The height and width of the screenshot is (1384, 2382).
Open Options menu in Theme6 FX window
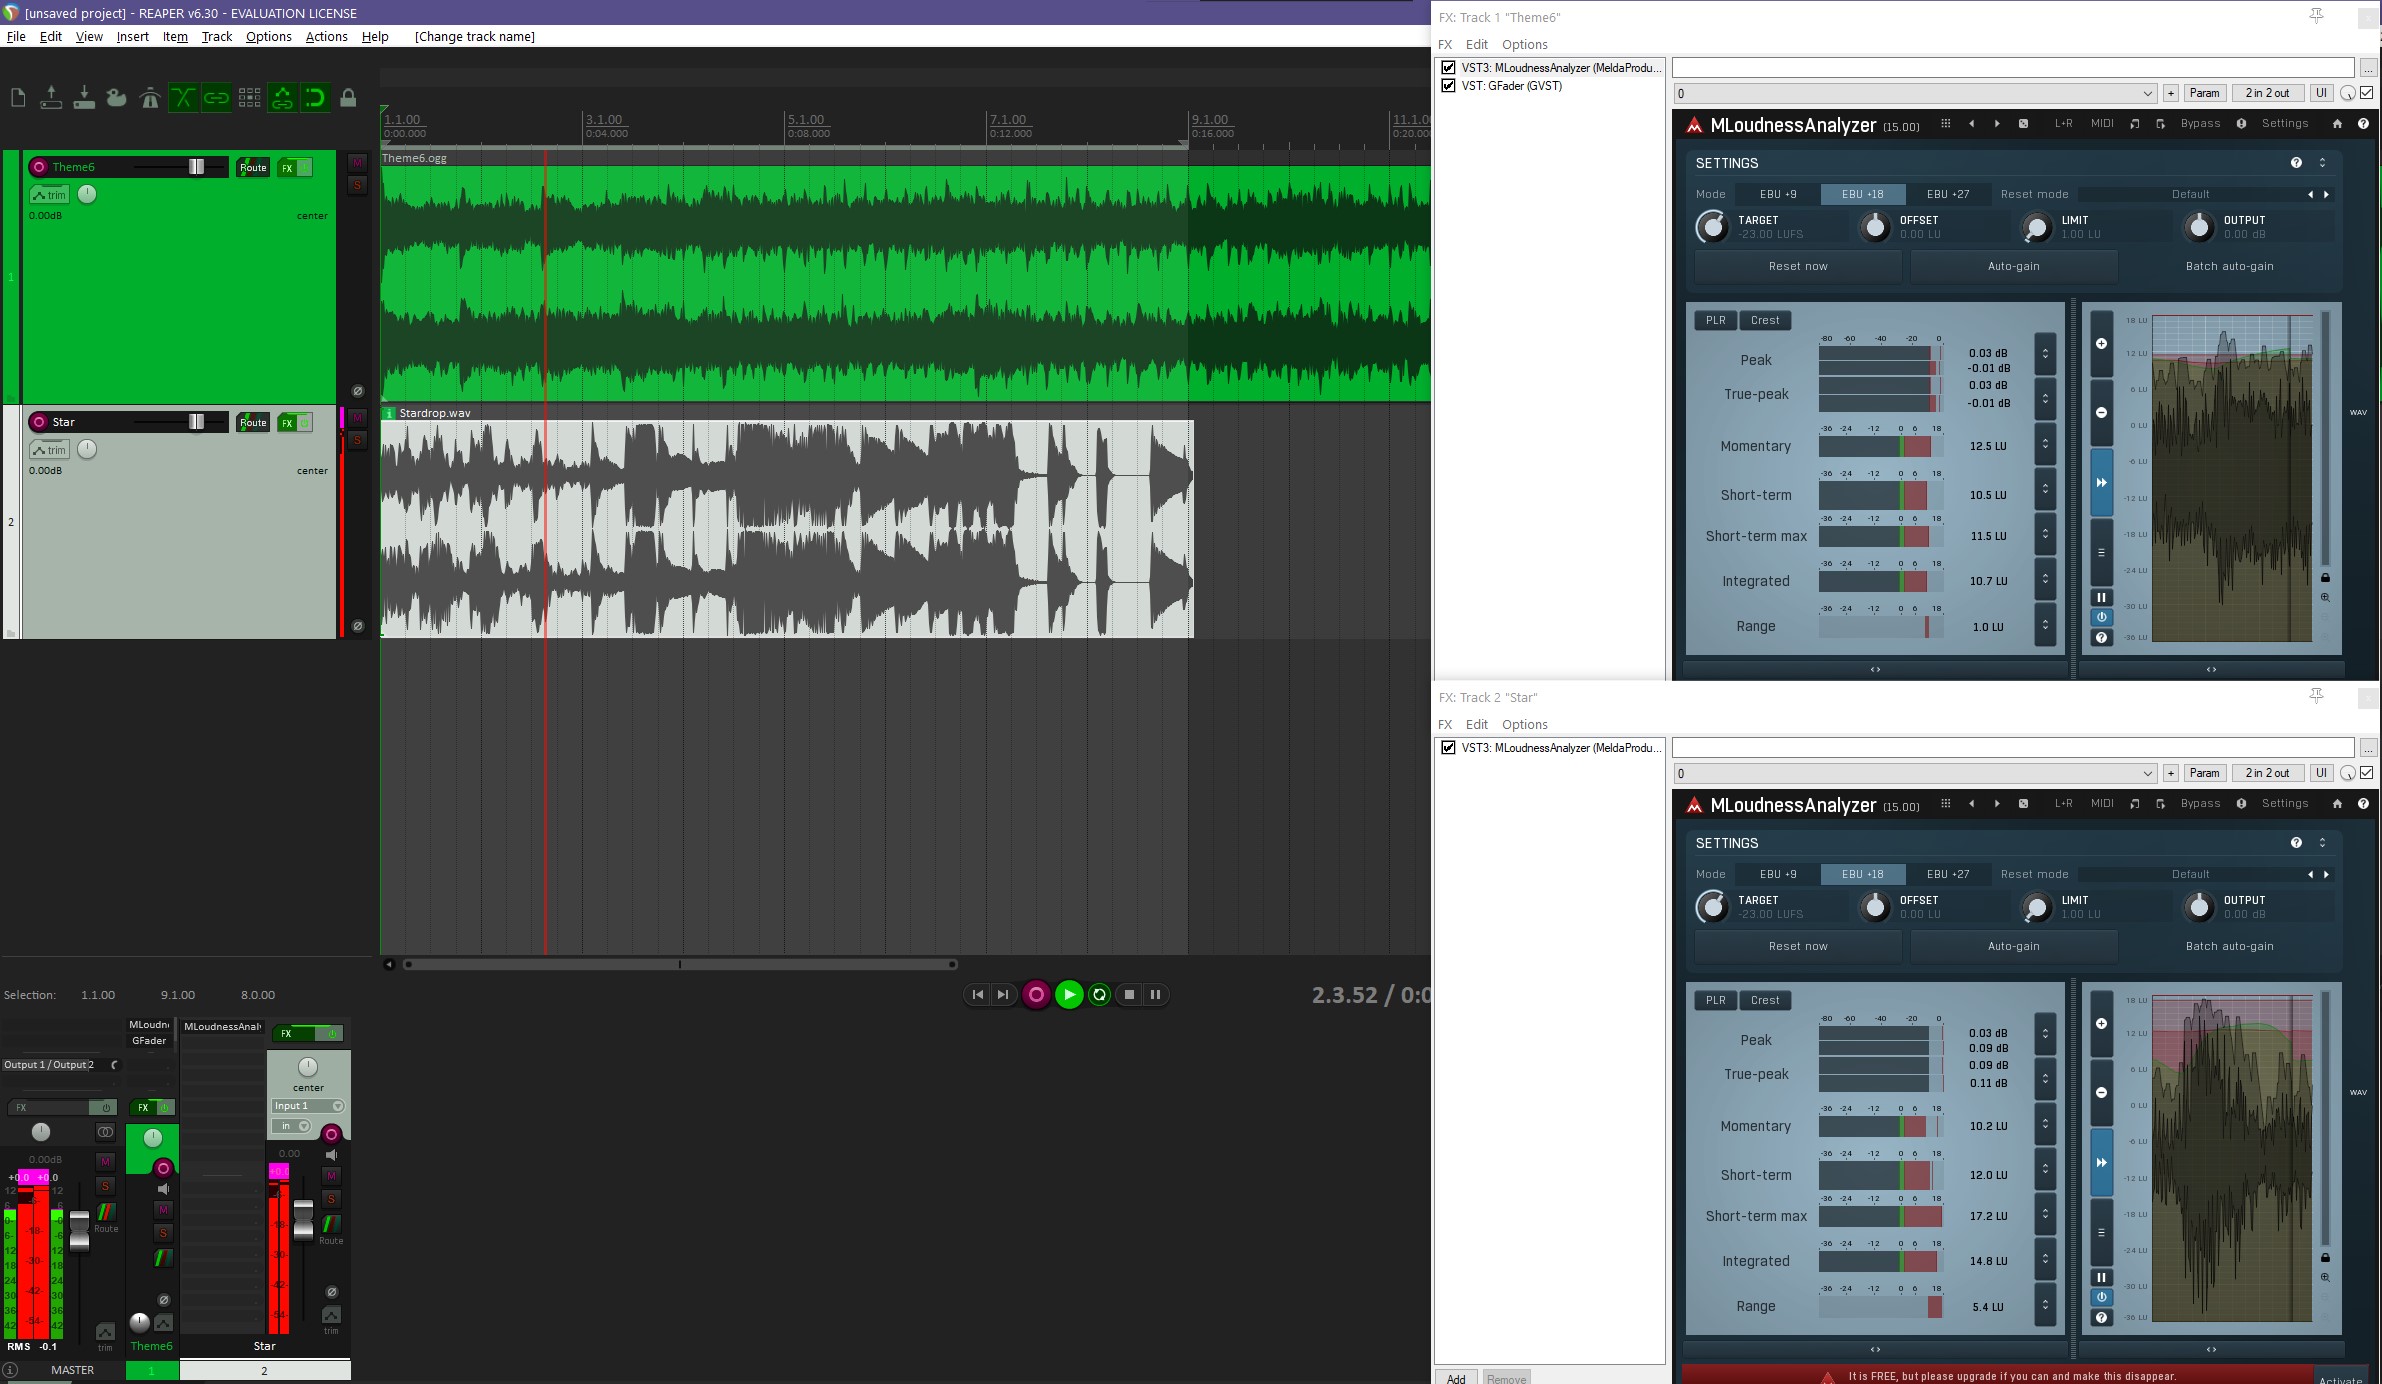1524,44
